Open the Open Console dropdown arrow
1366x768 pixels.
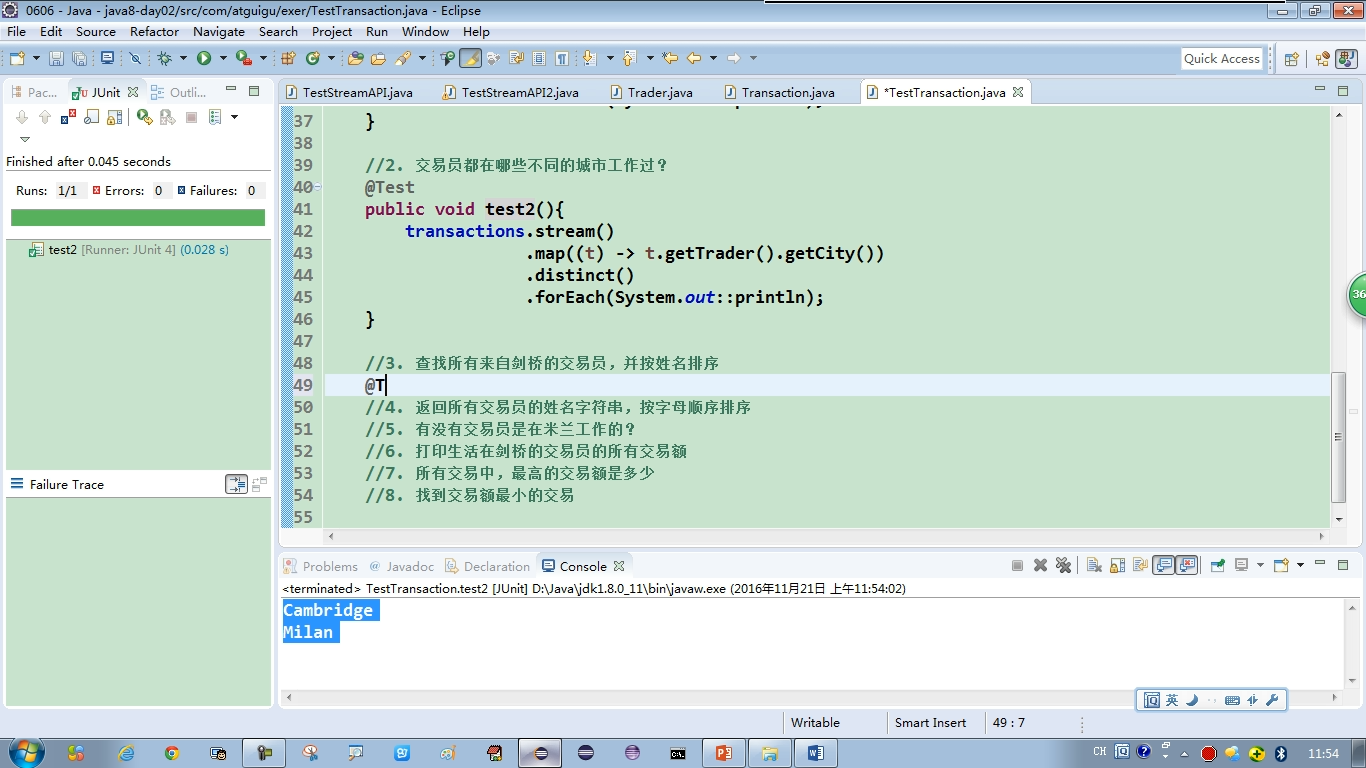coord(1300,566)
